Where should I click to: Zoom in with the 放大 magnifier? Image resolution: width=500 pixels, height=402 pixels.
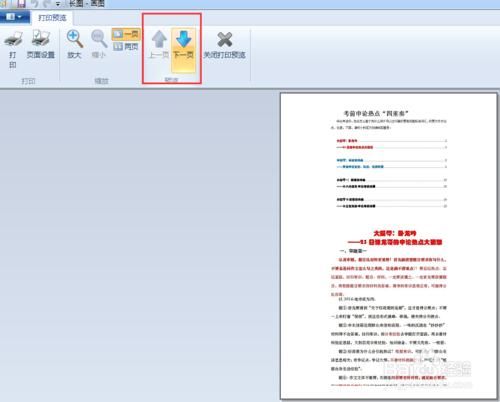coord(75,45)
